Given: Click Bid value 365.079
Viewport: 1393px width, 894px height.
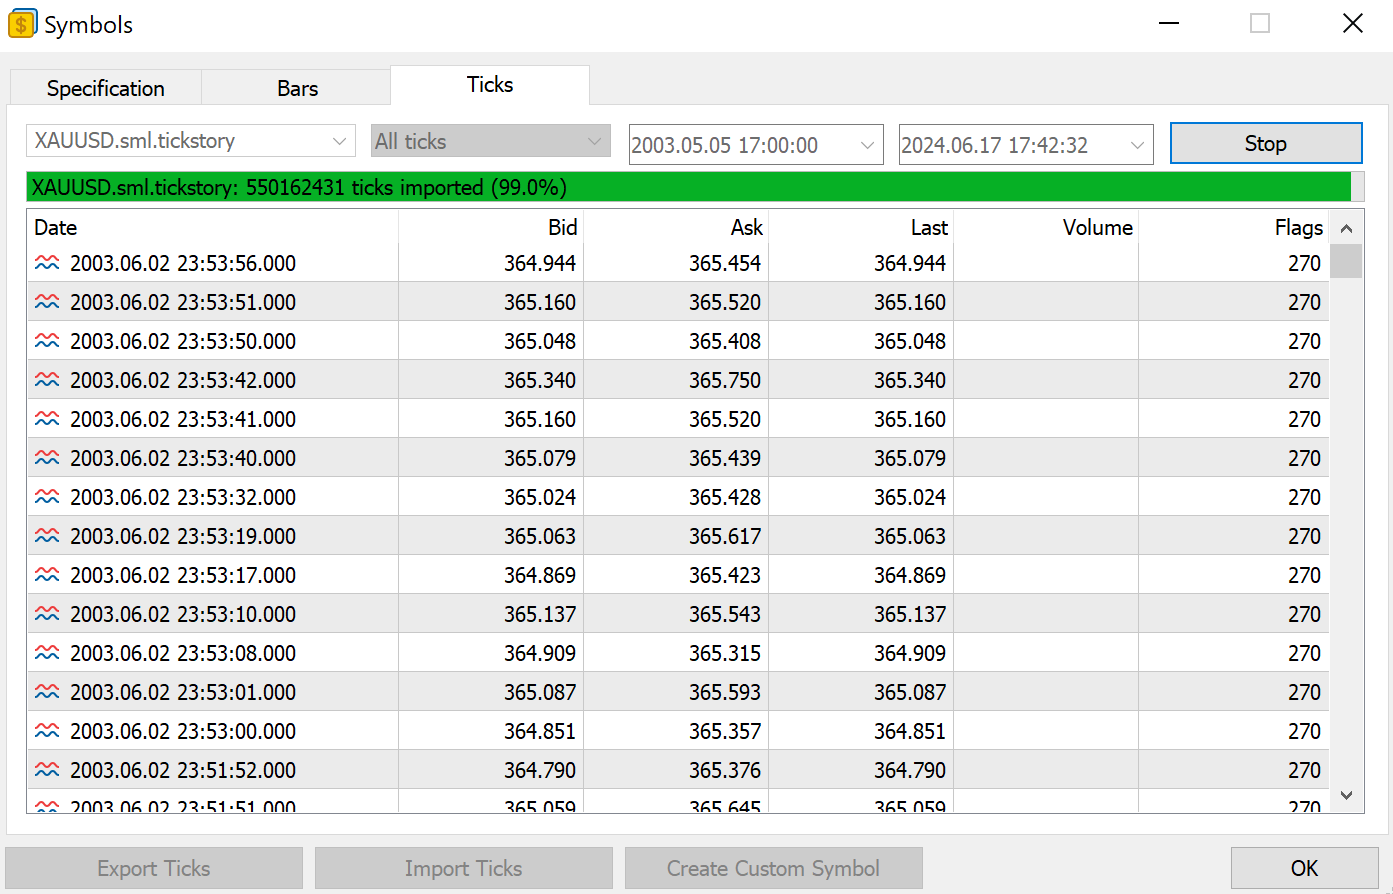Looking at the screenshot, I should click(540, 458).
